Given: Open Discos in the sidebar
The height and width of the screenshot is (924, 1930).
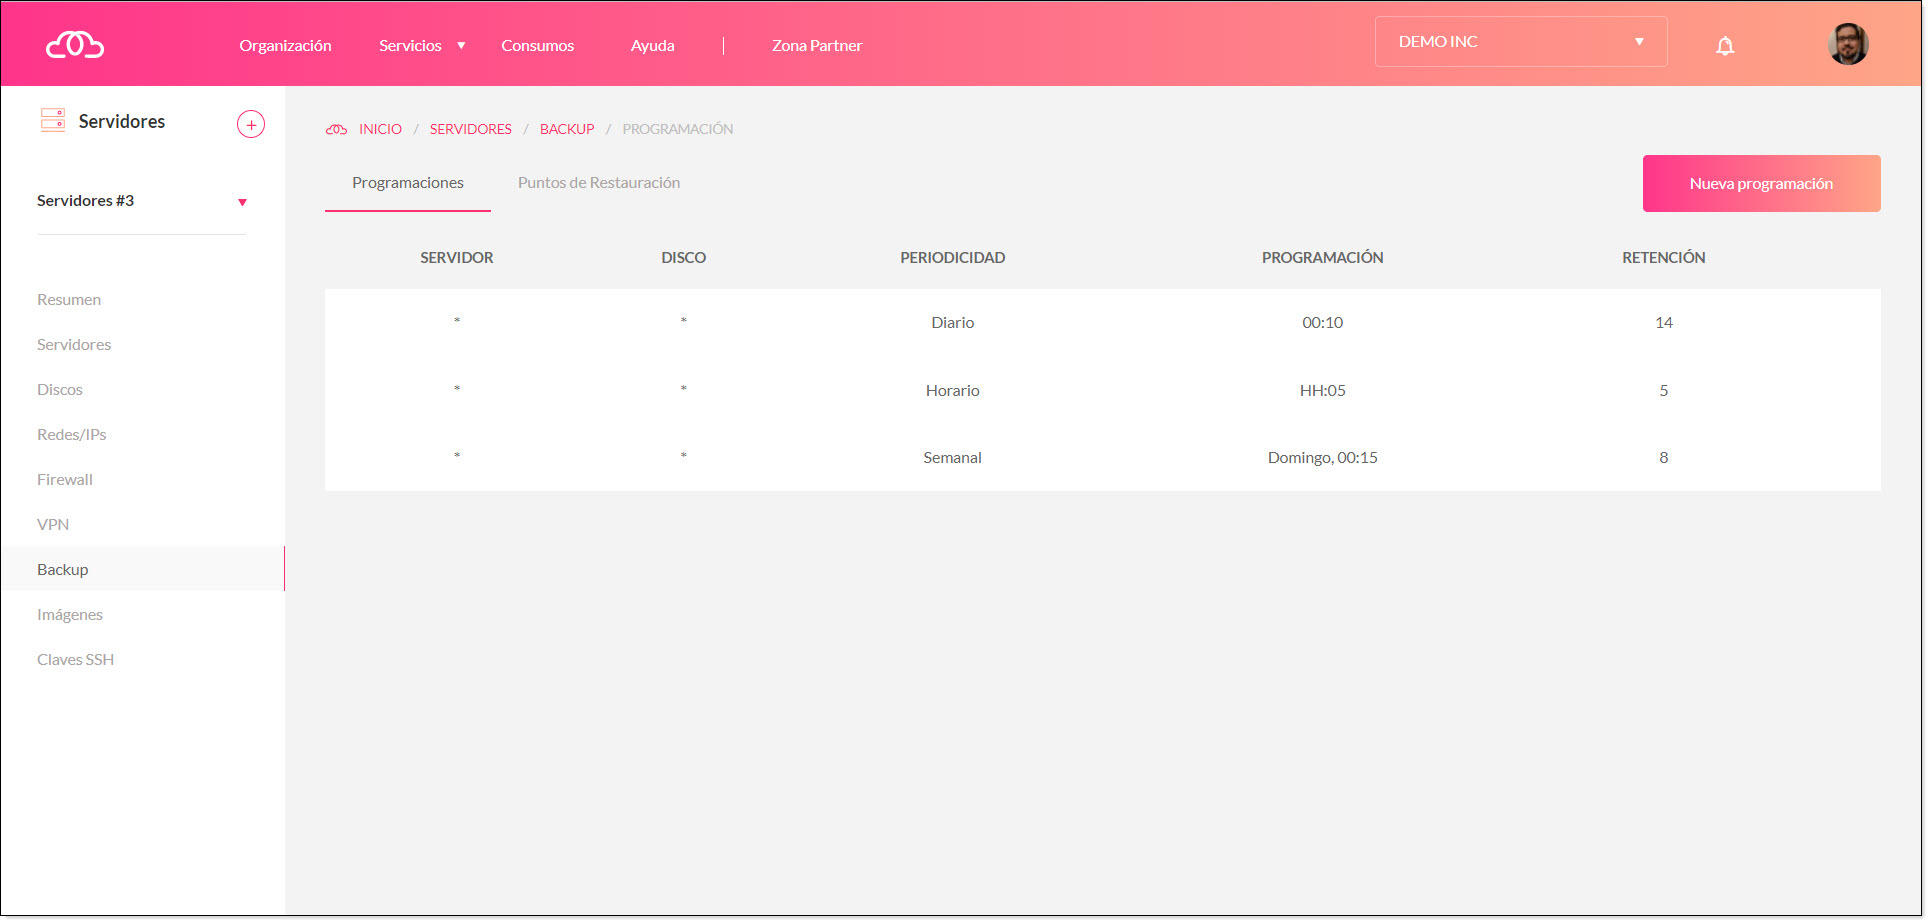Looking at the screenshot, I should coord(60,390).
